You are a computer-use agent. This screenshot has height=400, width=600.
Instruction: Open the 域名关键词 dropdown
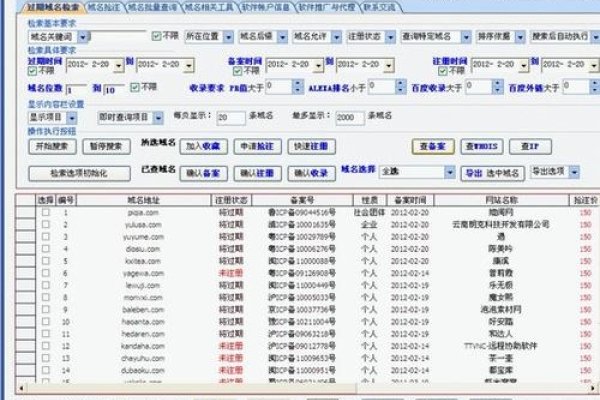(x=83, y=37)
